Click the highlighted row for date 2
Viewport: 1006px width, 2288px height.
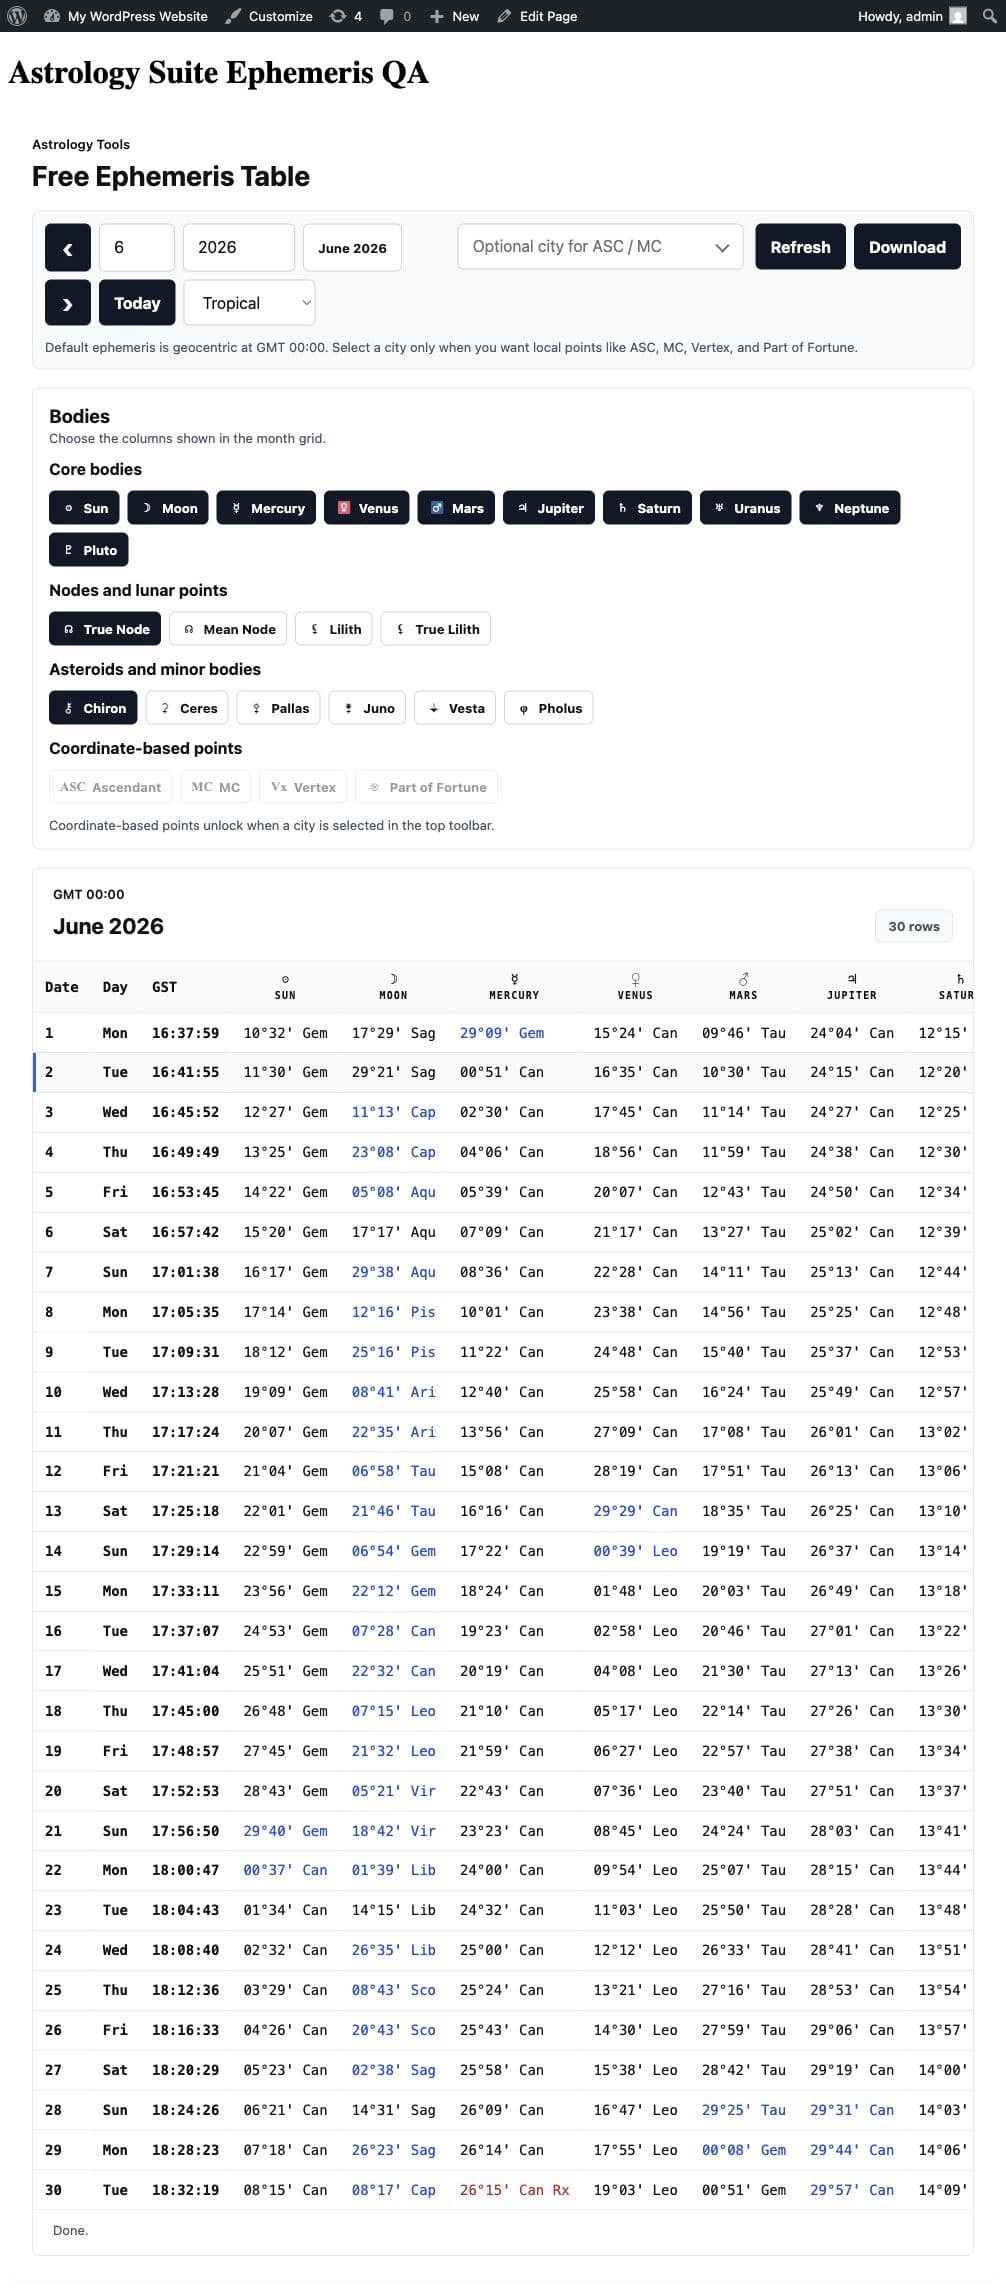click(503, 1072)
